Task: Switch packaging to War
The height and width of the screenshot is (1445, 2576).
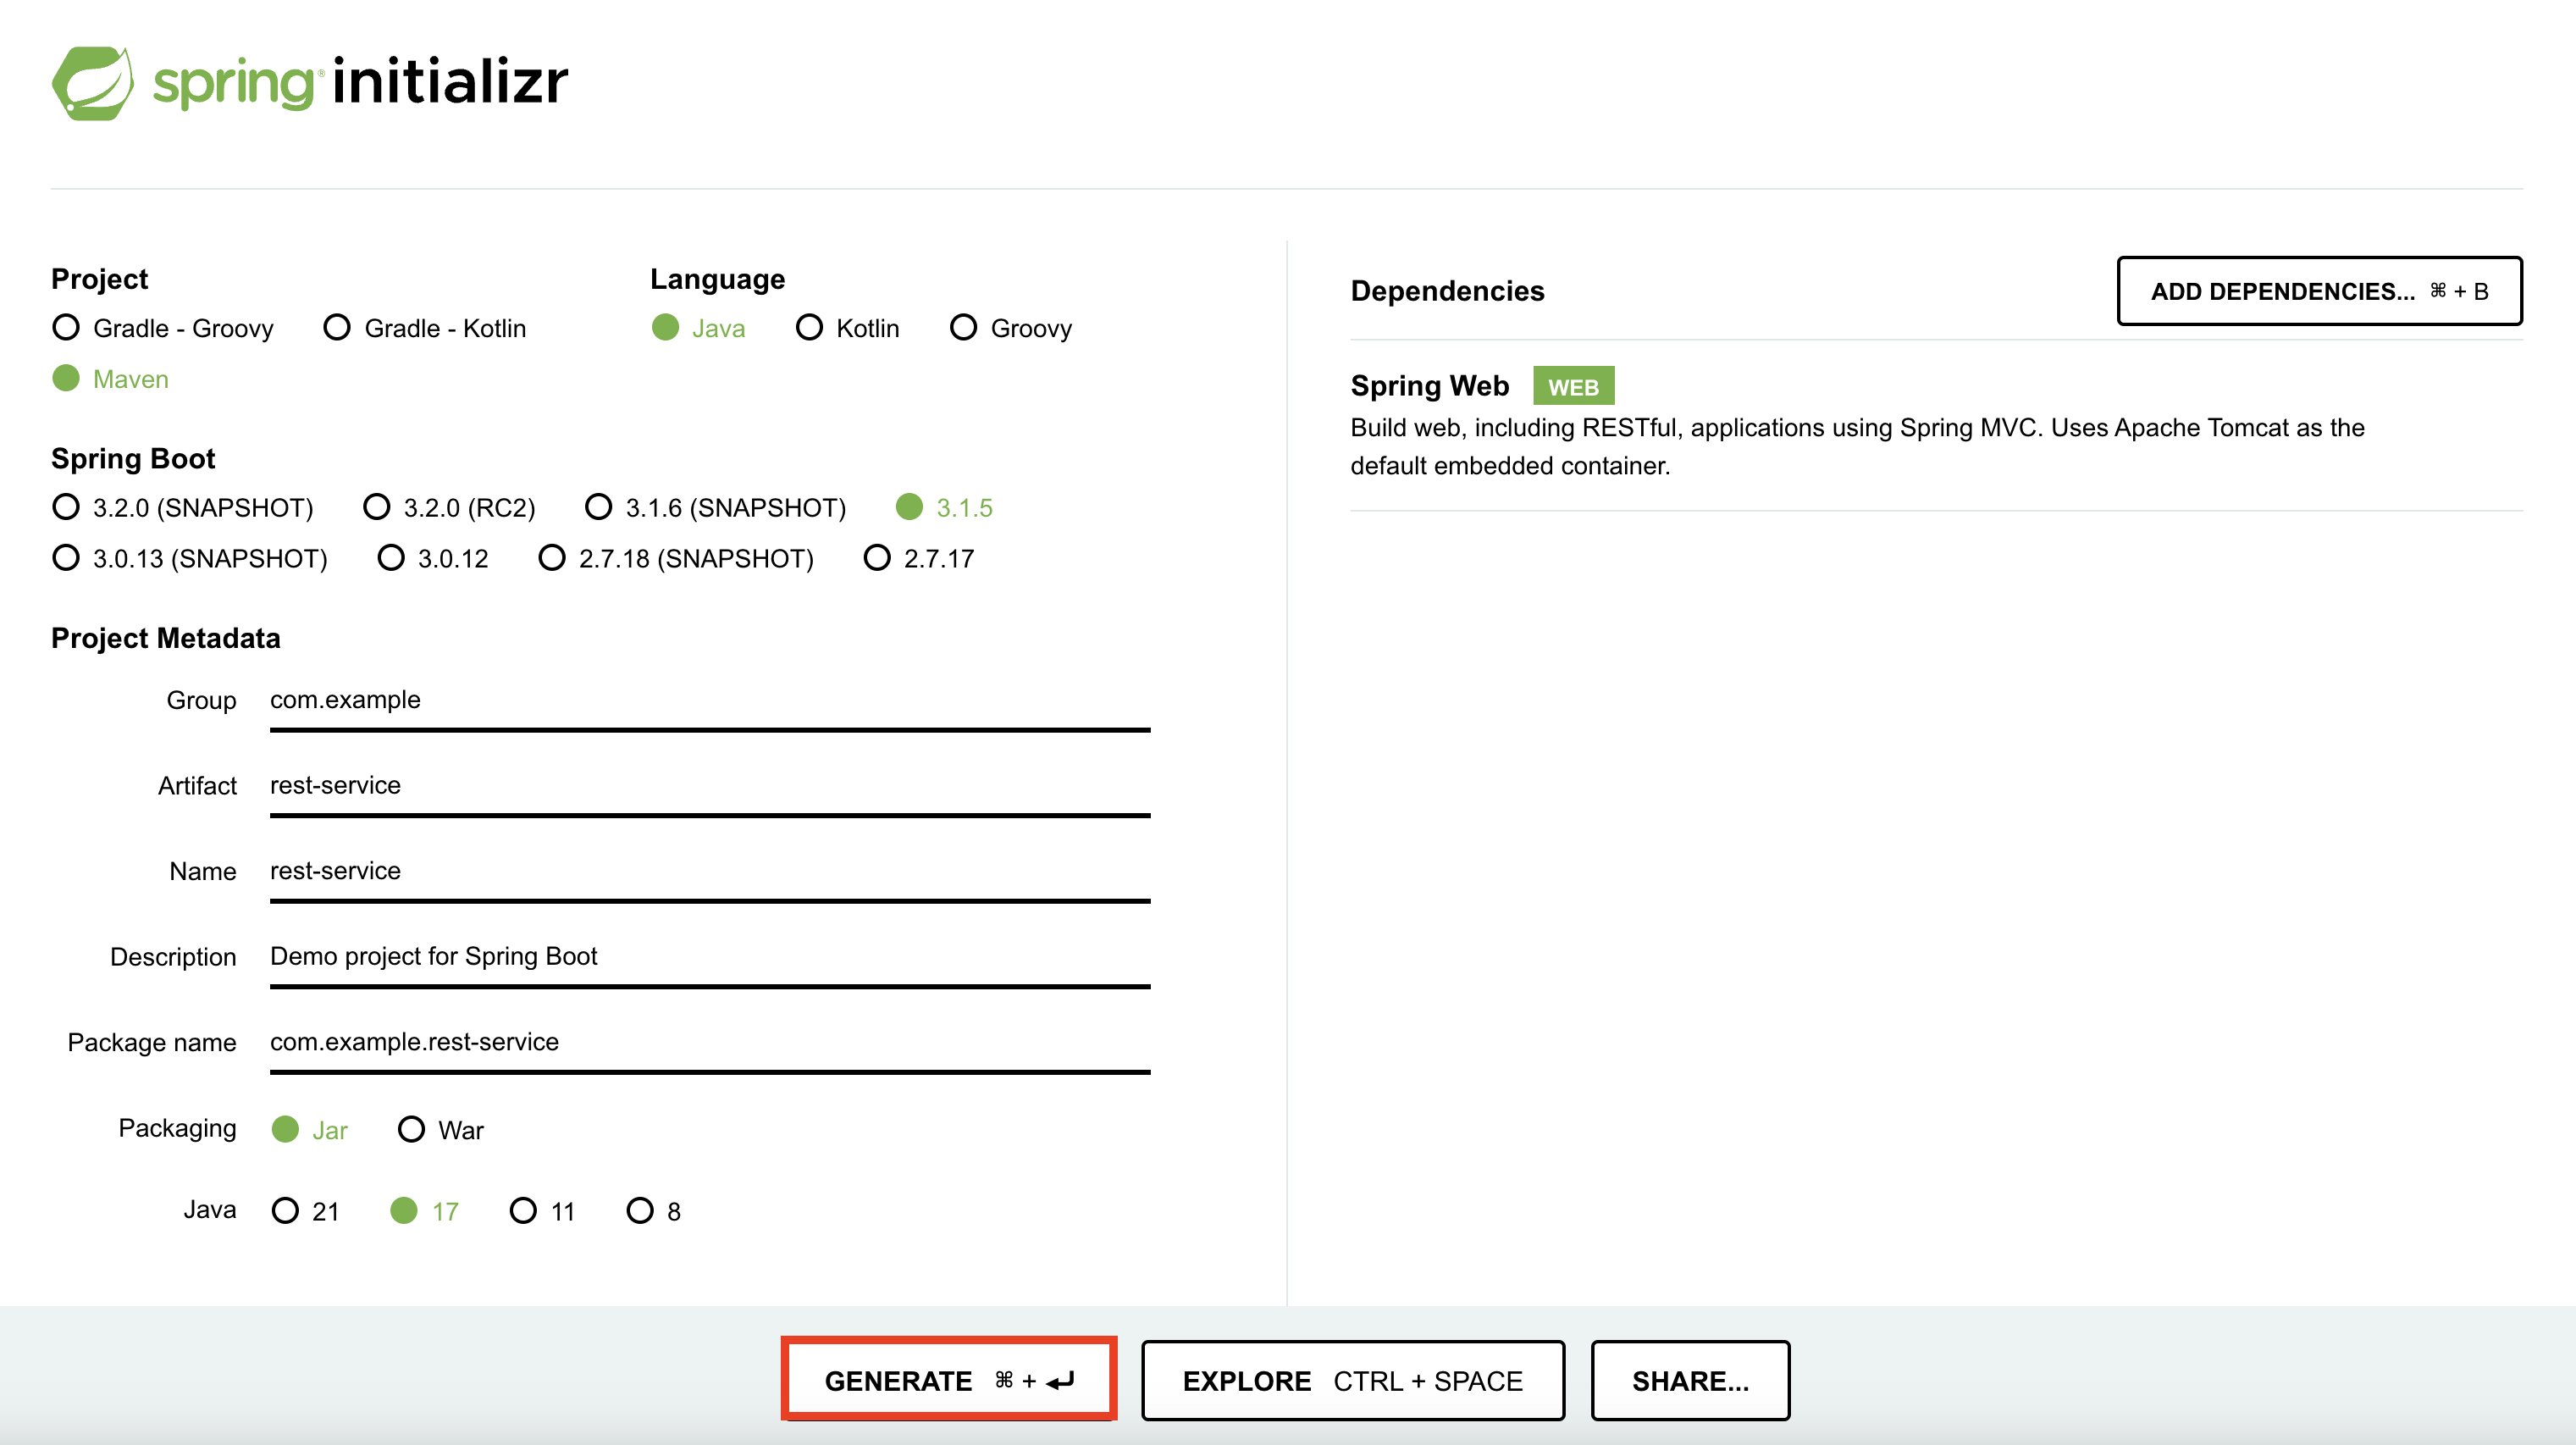Action: [411, 1130]
